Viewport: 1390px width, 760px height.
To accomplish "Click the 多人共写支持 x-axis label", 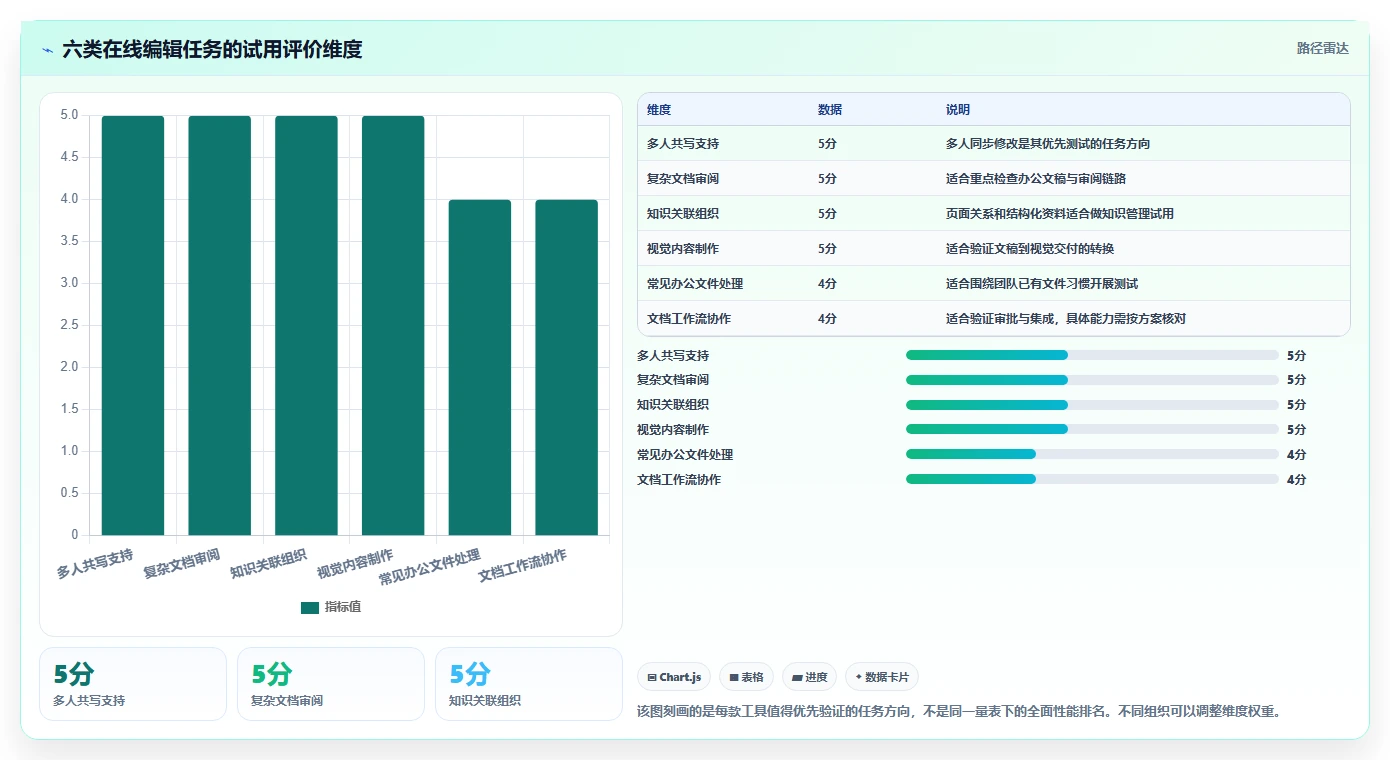I will [x=95, y=564].
